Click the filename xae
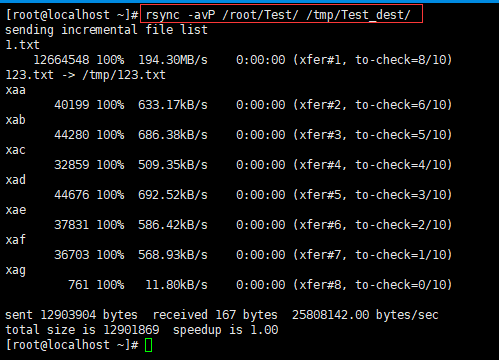 coord(16,210)
